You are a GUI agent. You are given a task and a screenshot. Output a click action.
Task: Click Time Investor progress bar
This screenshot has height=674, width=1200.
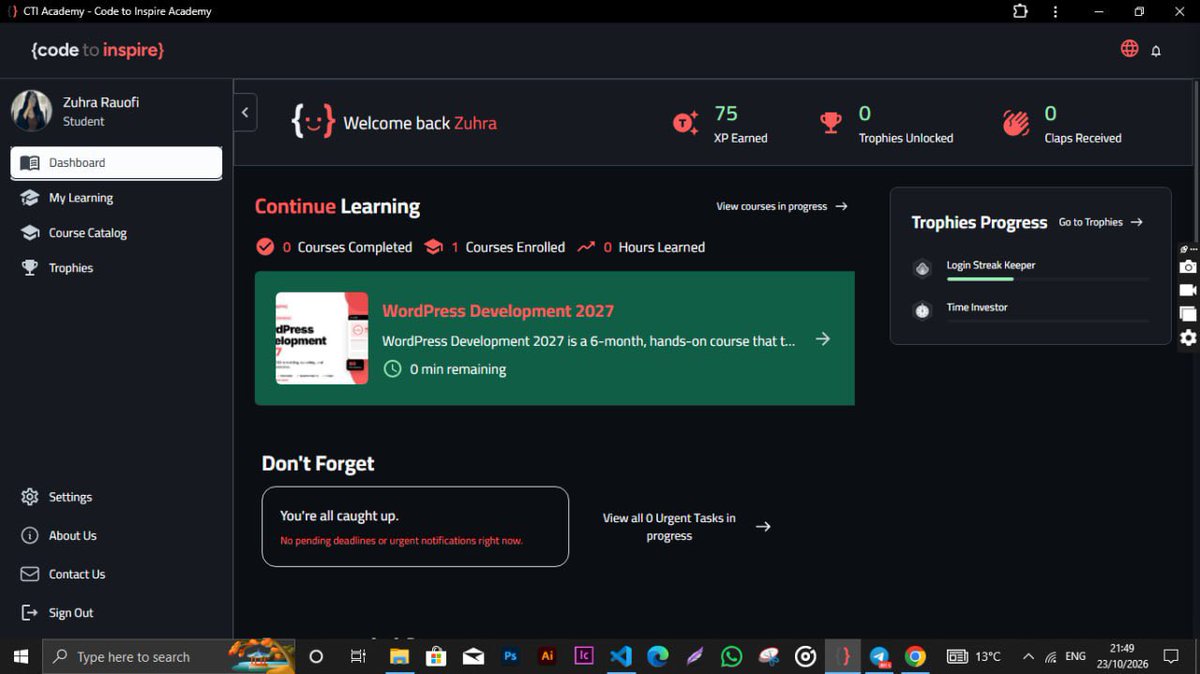[x=1048, y=321]
